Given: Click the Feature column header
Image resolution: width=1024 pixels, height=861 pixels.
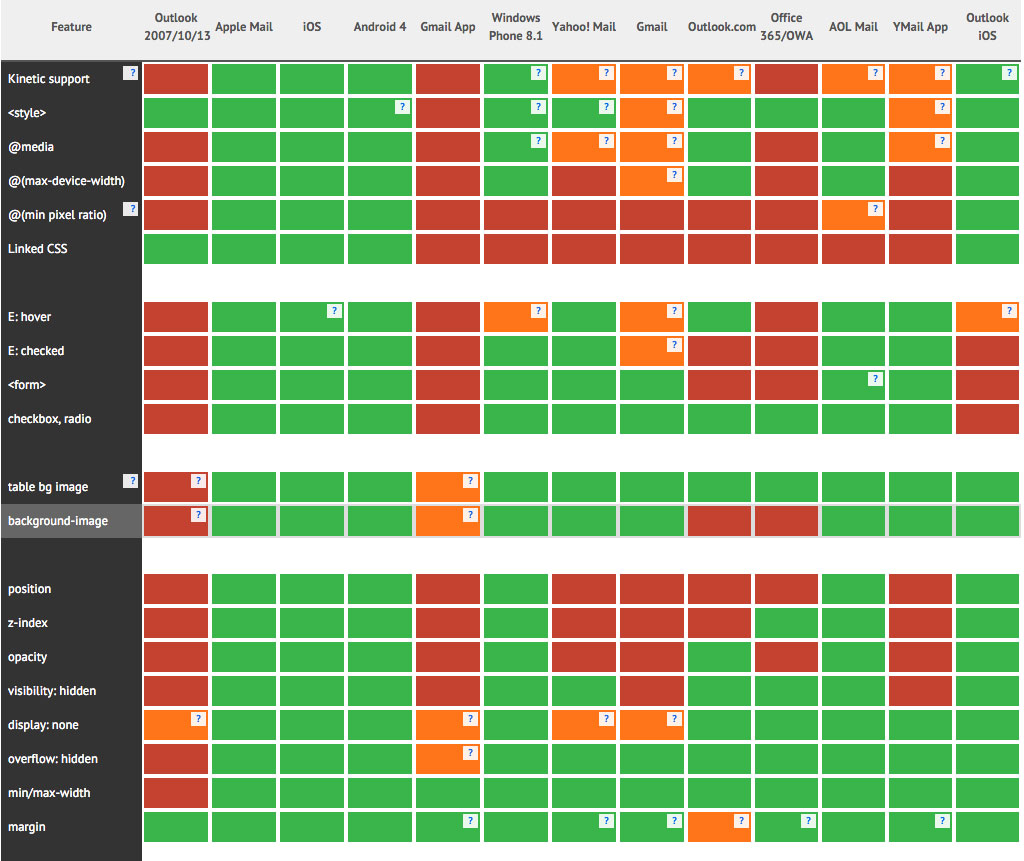Looking at the screenshot, I should (71, 27).
